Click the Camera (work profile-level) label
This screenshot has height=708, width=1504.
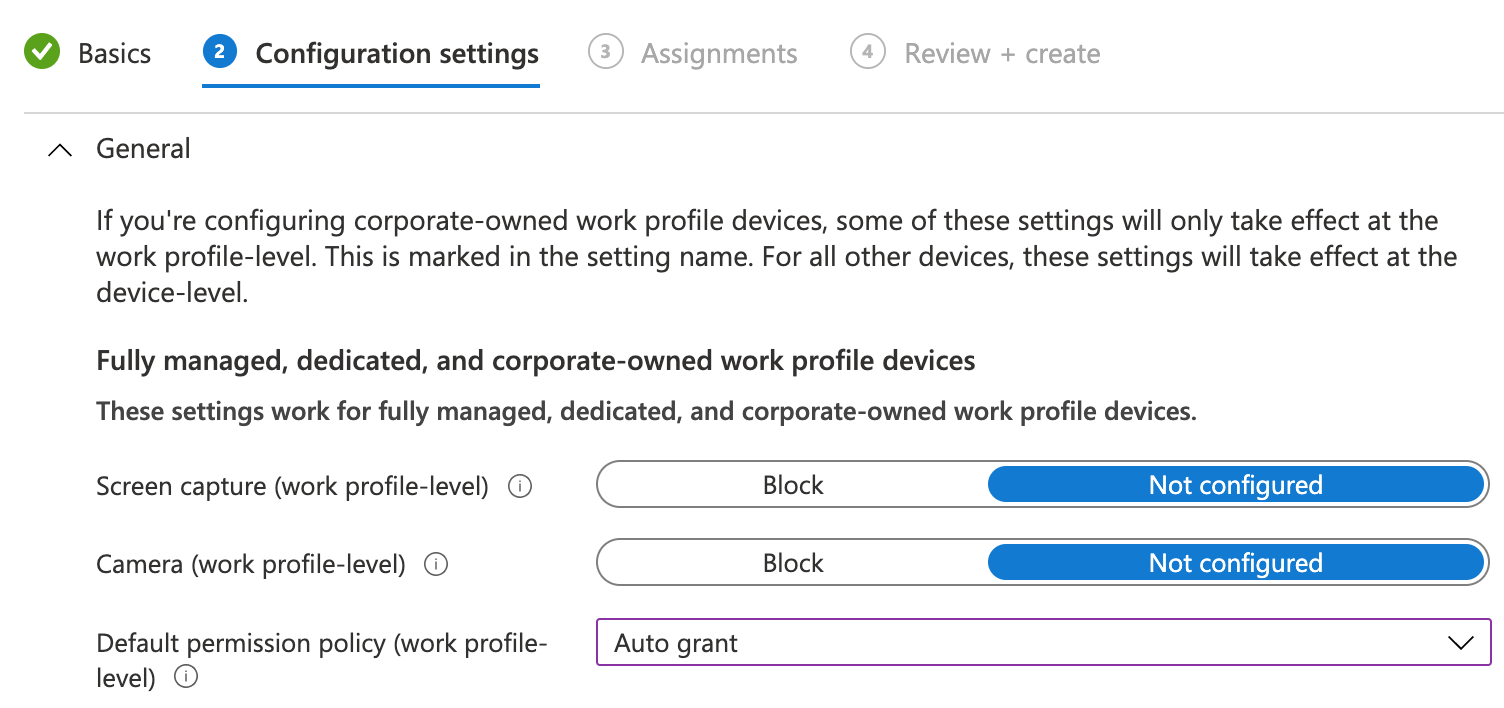pos(251,564)
